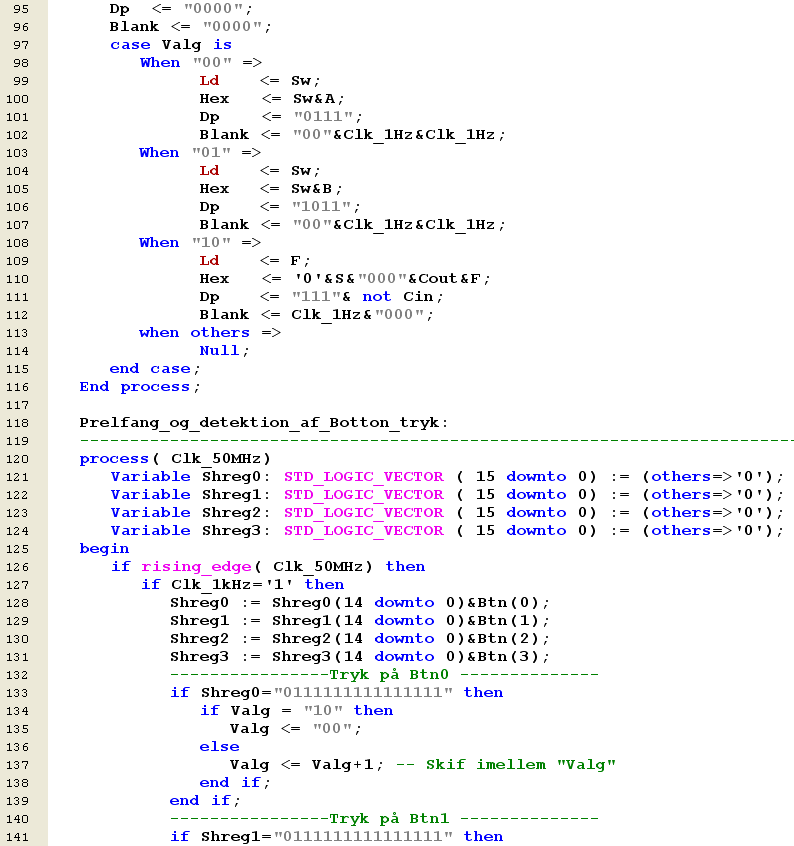Click the 'Valg+1' expression on line 137

(343, 765)
